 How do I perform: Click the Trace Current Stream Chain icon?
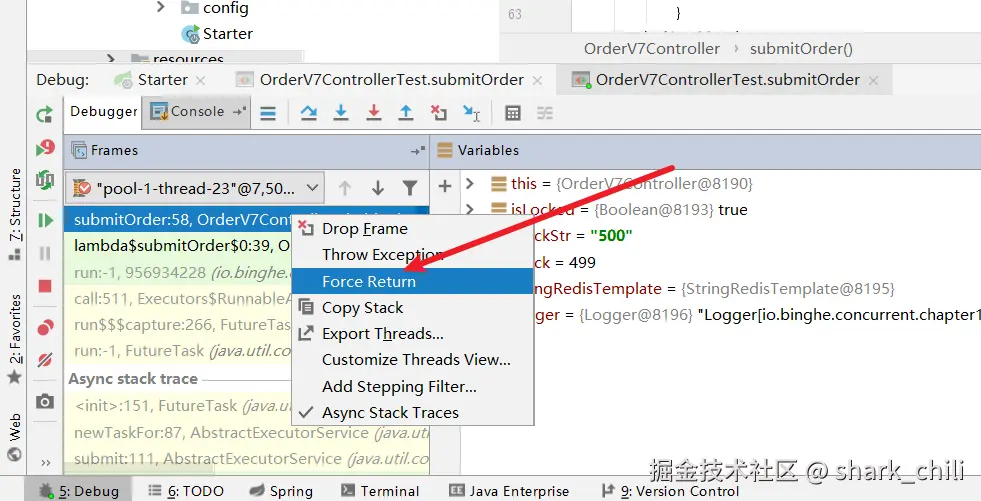click(x=545, y=113)
